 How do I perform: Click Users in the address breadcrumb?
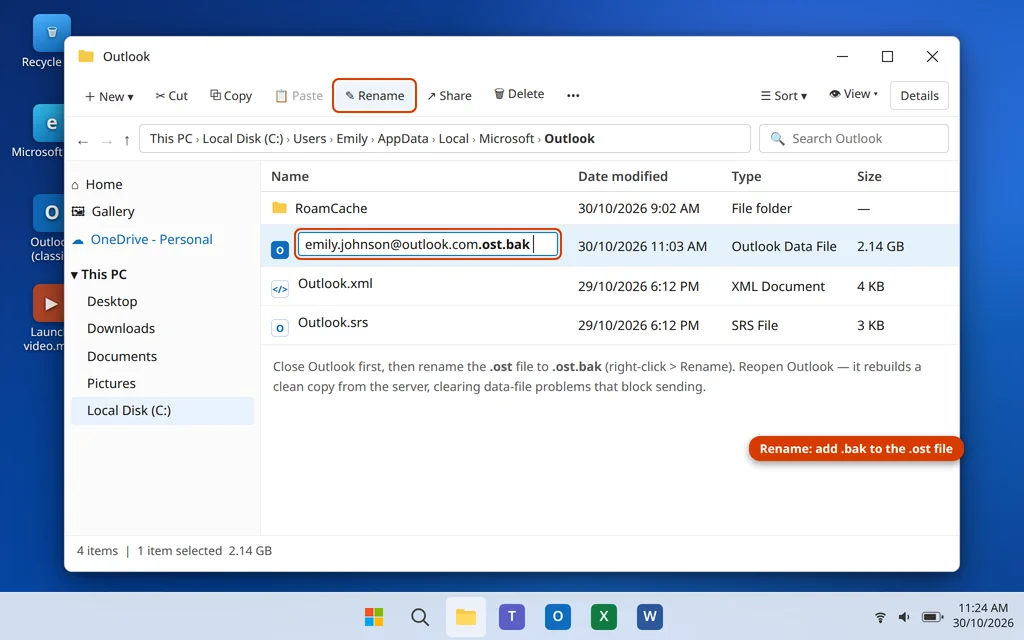[x=310, y=138]
